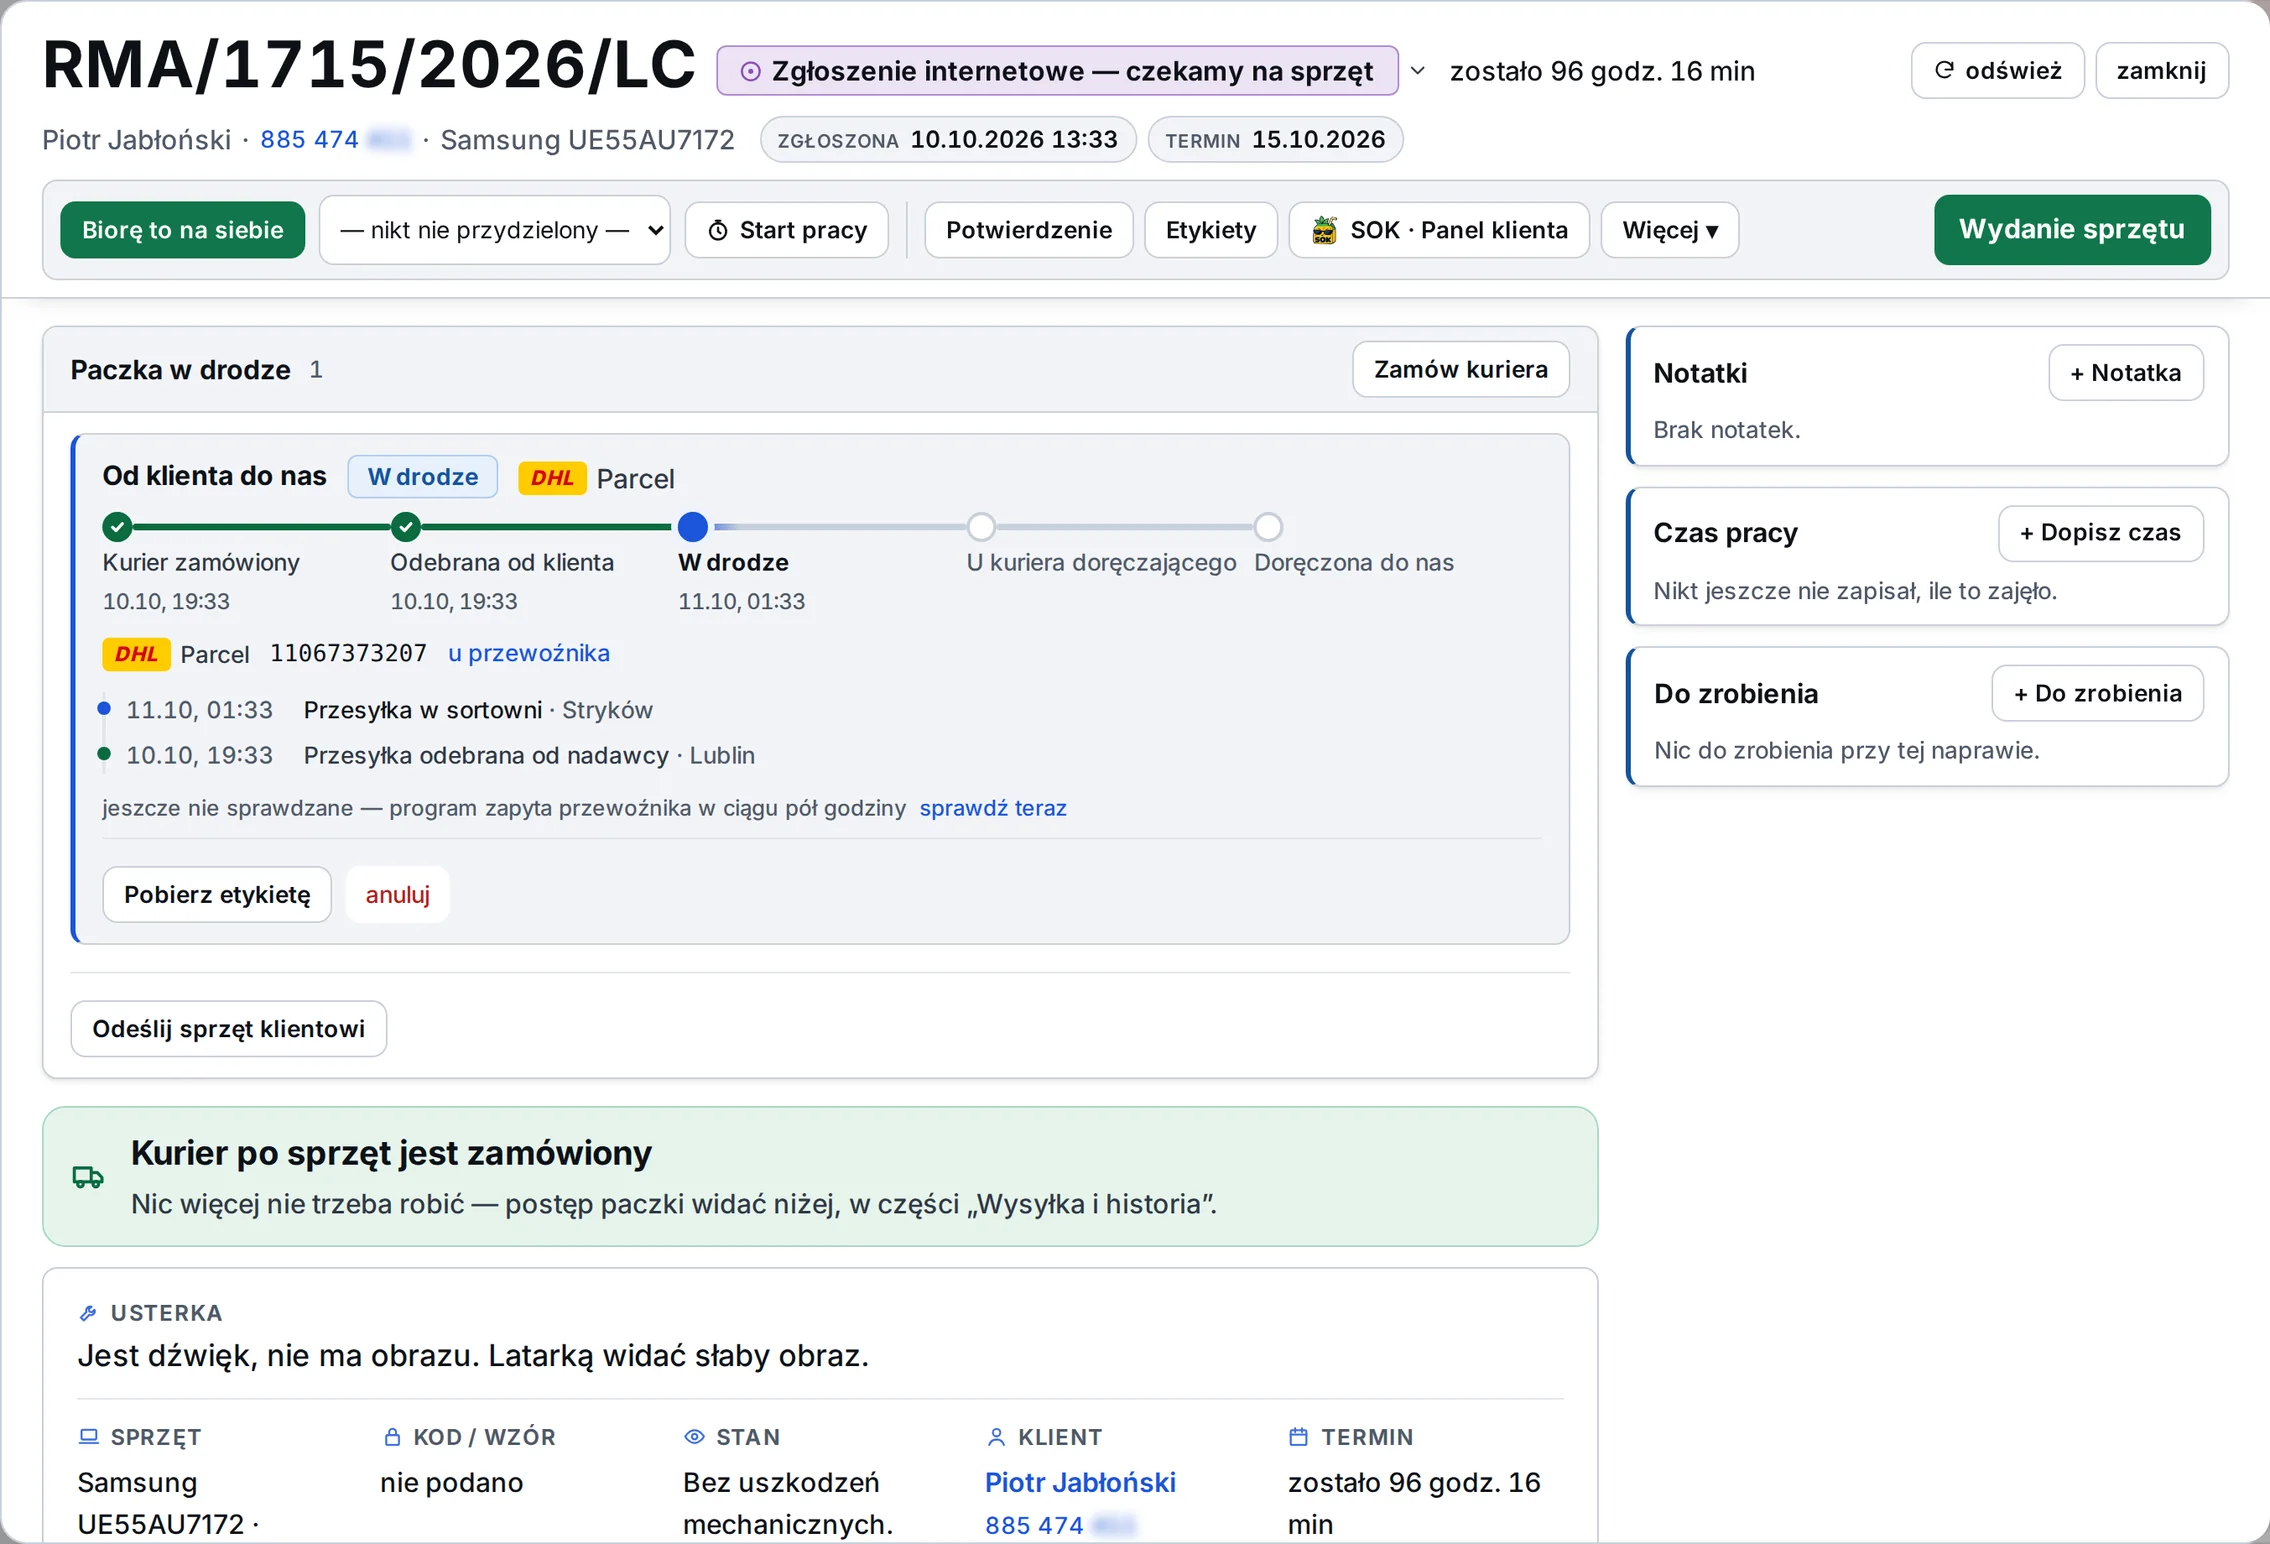Image resolution: width=2270 pixels, height=1544 pixels.
Task: Click the wrench icon next to USTERKA
Action: tap(88, 1313)
